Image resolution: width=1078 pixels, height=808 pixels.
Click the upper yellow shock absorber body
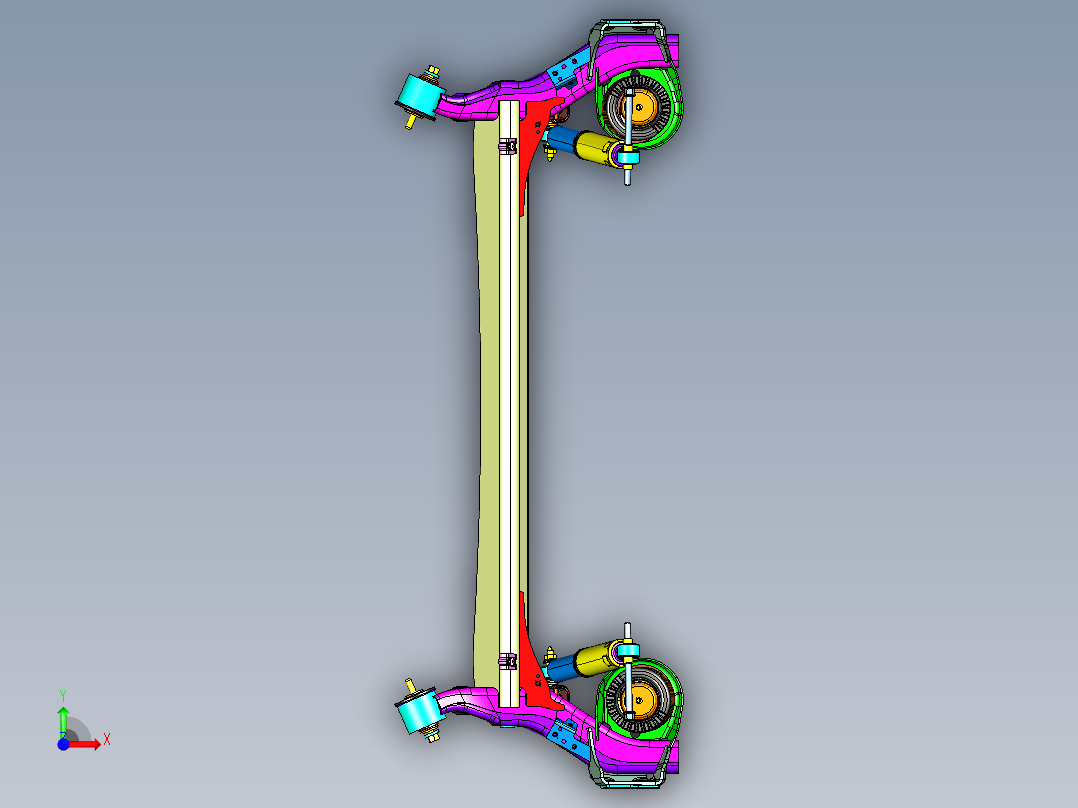coord(591,149)
